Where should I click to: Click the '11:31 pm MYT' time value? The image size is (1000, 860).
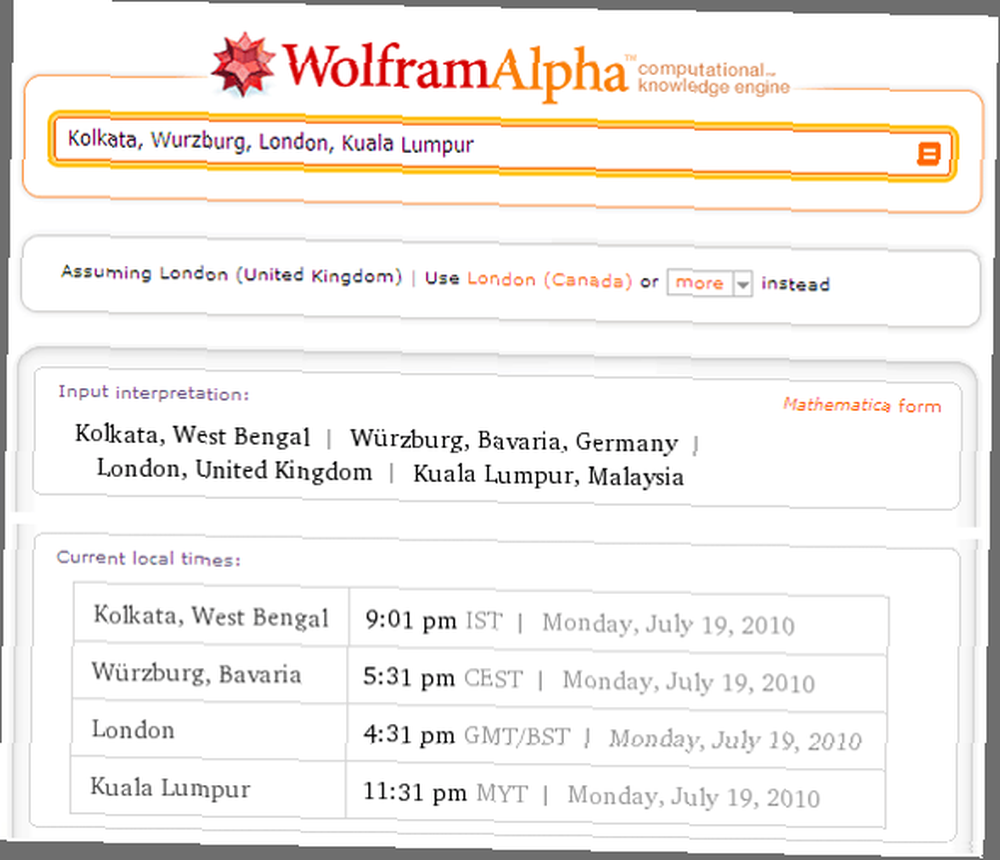[445, 793]
